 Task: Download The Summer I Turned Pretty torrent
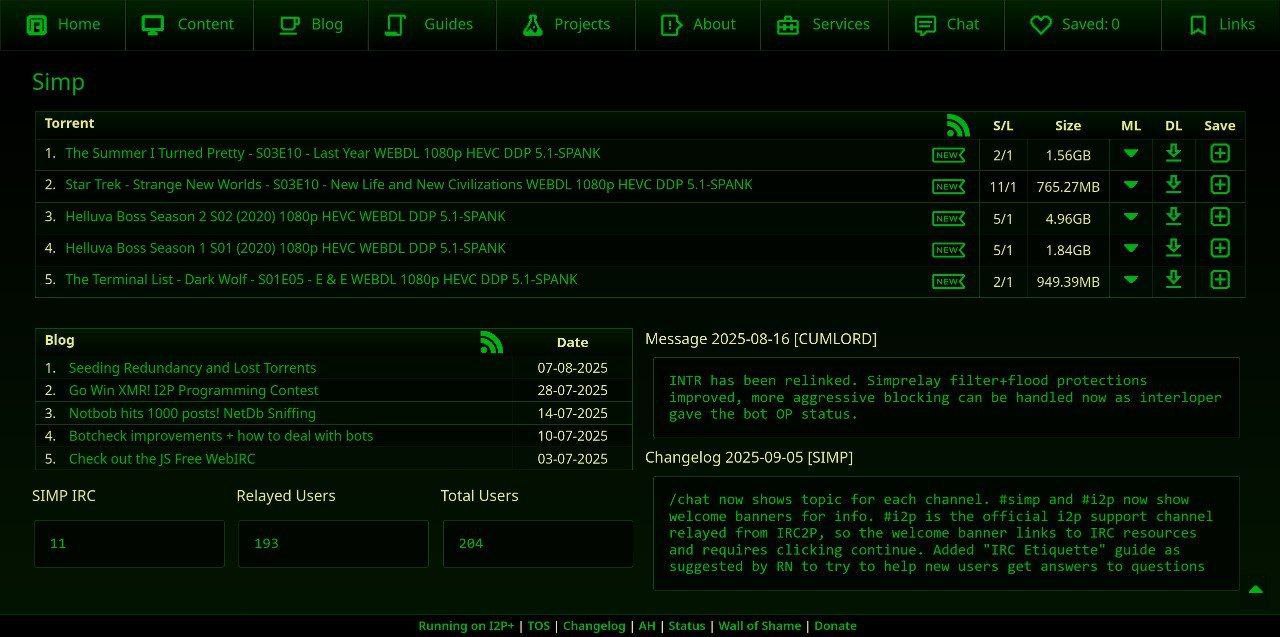point(1173,153)
